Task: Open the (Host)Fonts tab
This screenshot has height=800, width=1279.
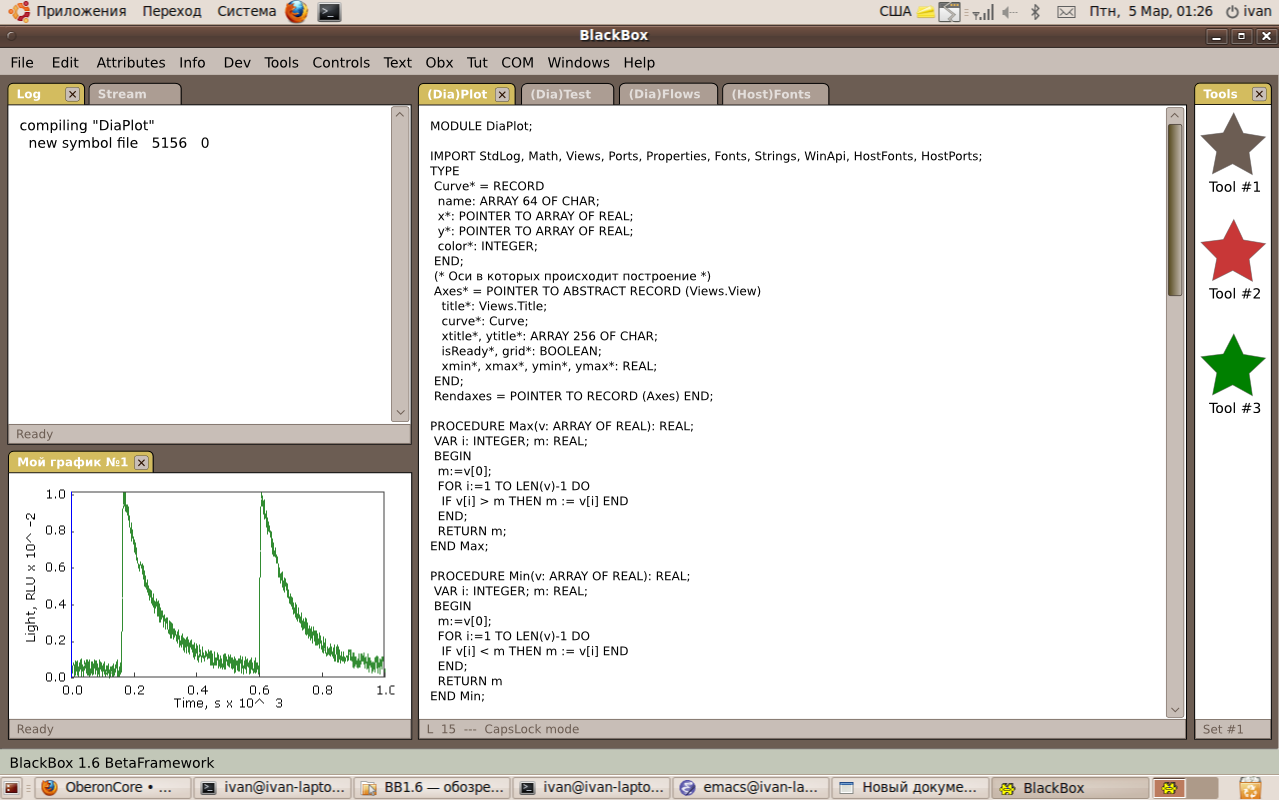Action: 770,94
